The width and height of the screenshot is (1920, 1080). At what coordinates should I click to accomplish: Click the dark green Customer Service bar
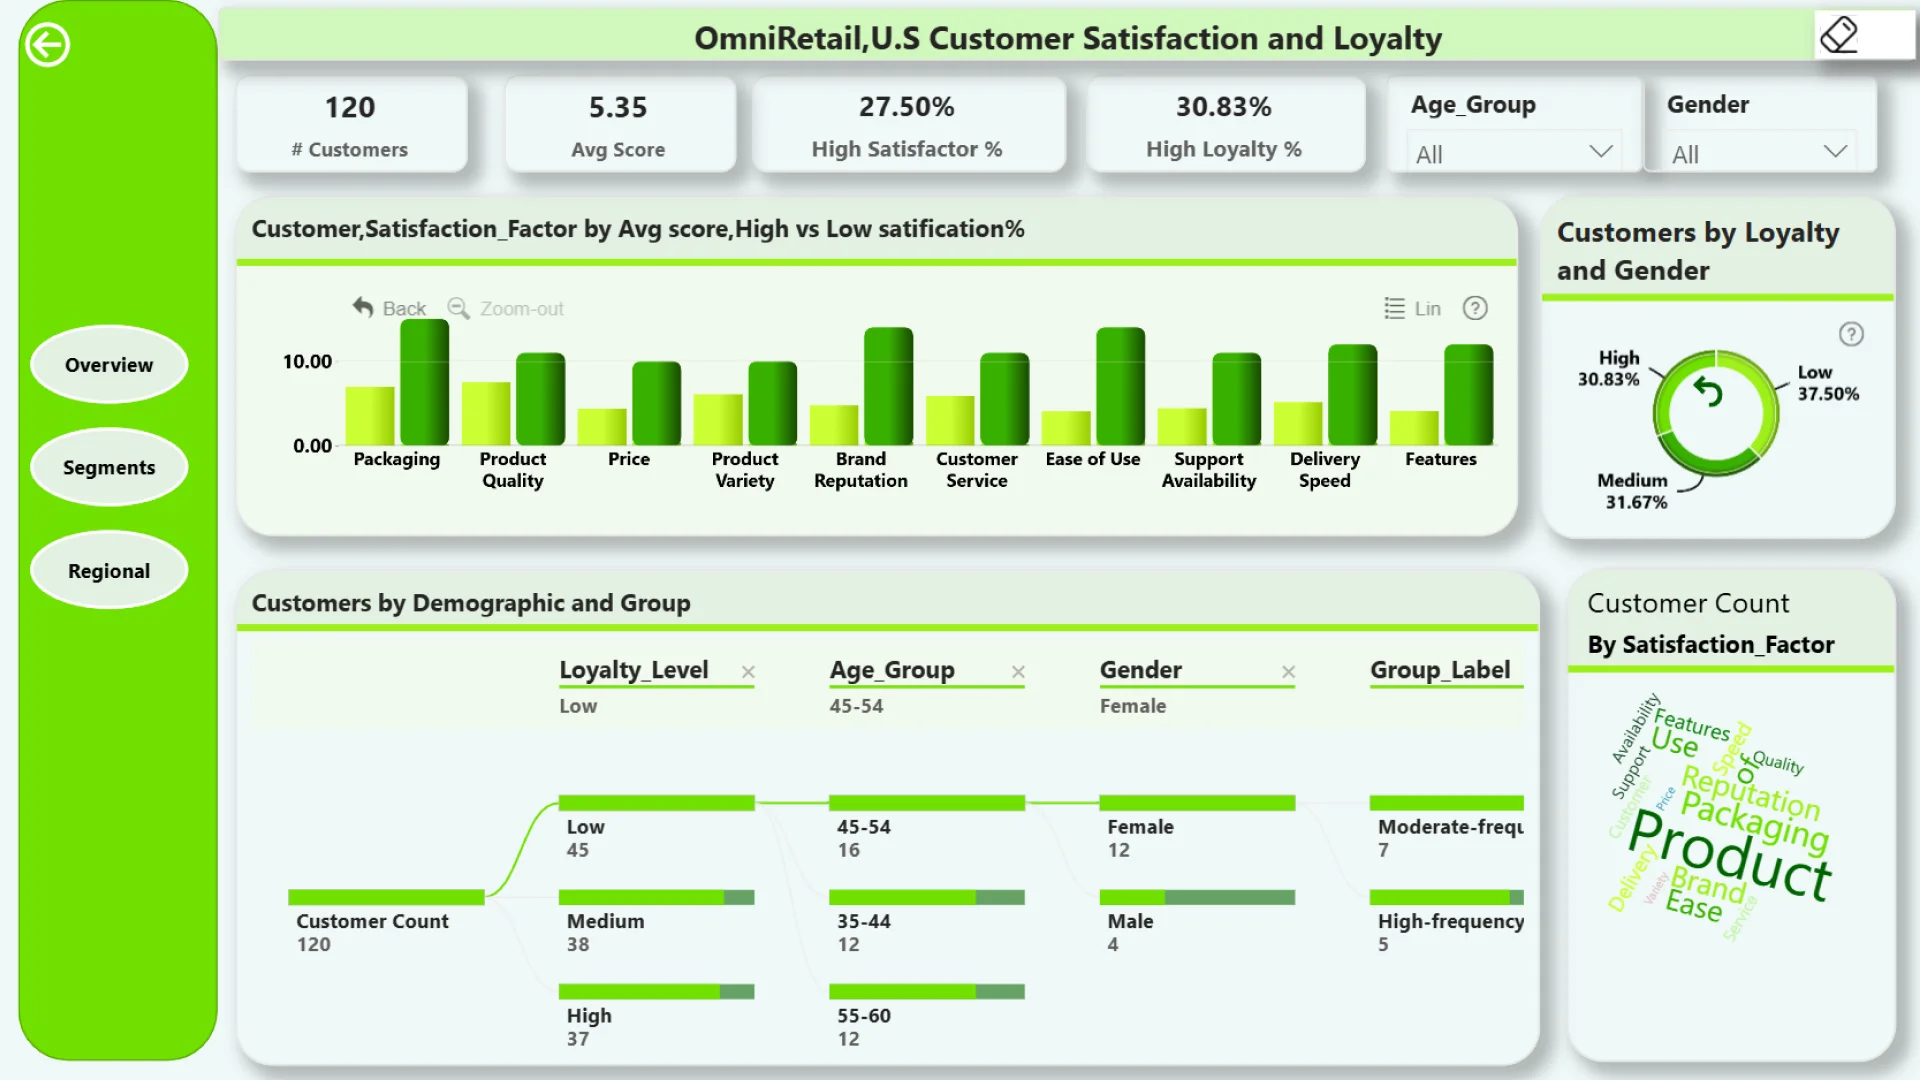pyautogui.click(x=1004, y=399)
